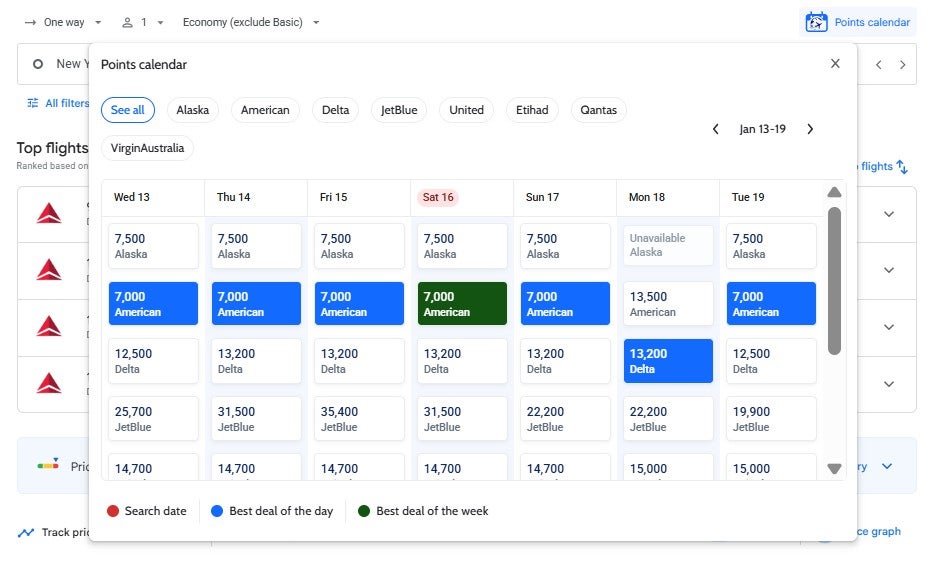Click the origin New York input field

tap(53, 64)
